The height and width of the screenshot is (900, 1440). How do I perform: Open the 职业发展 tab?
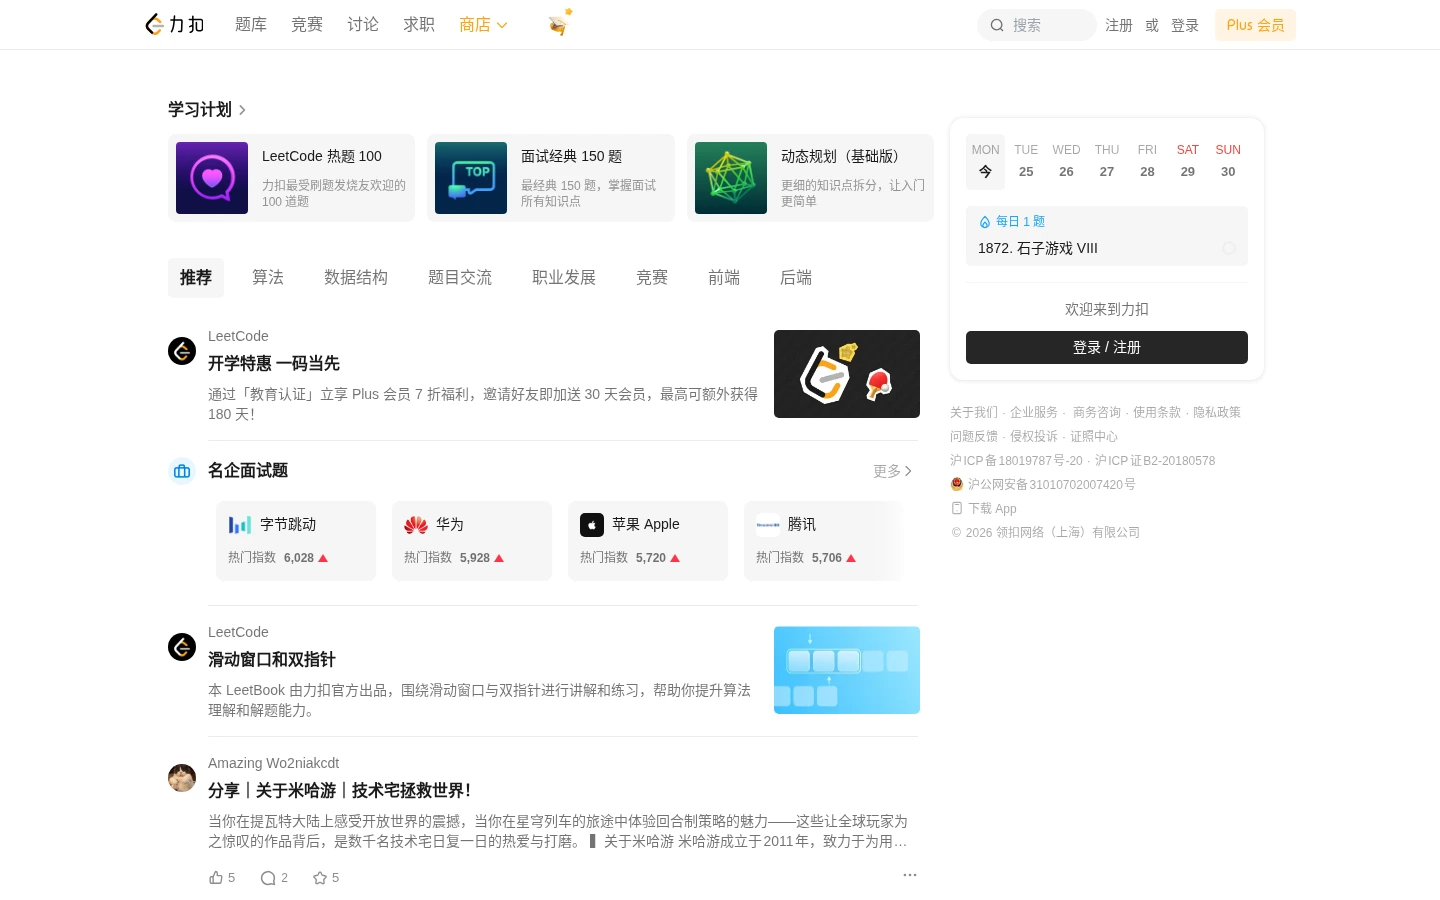coord(564,278)
